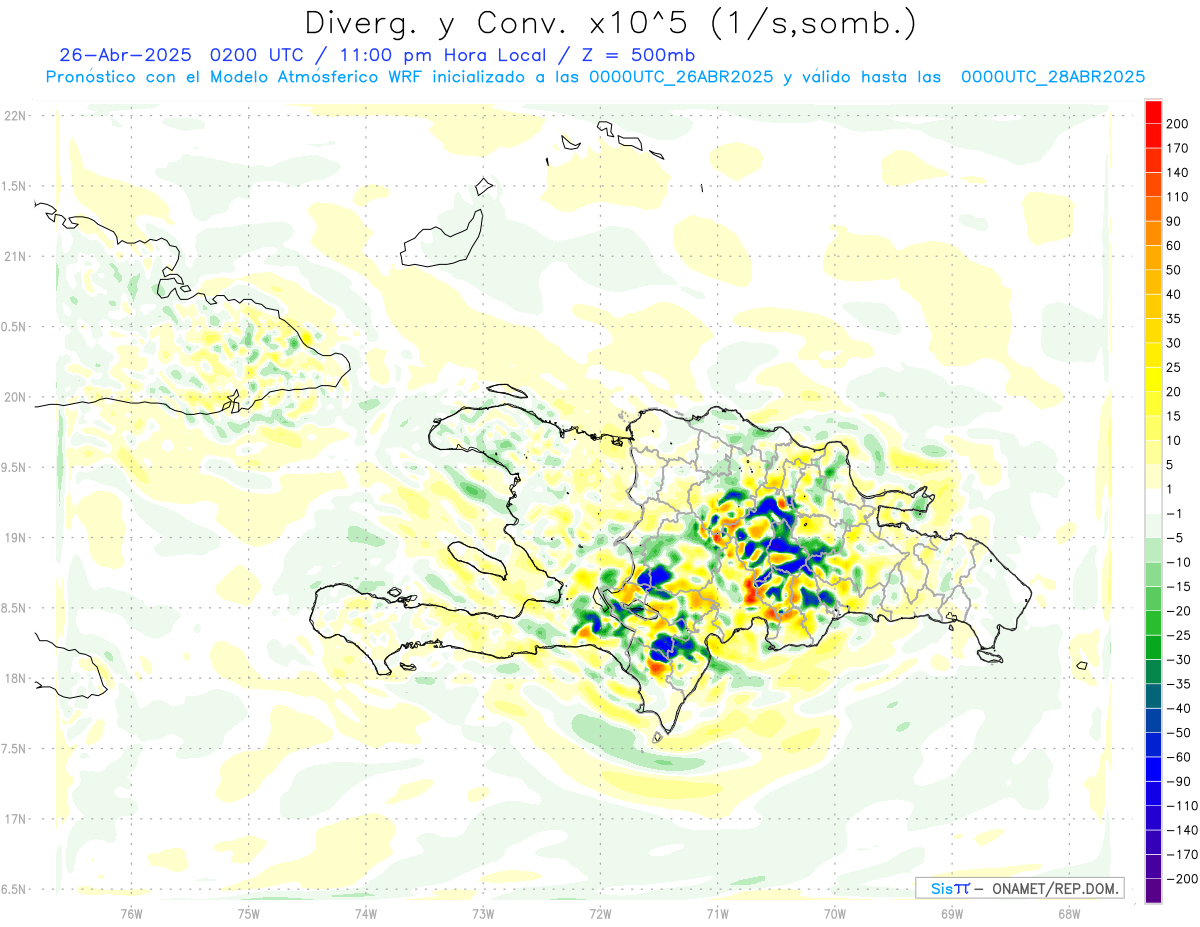The width and height of the screenshot is (1200, 927).
Task: Click the '75W' longitude label
Action: (248, 914)
